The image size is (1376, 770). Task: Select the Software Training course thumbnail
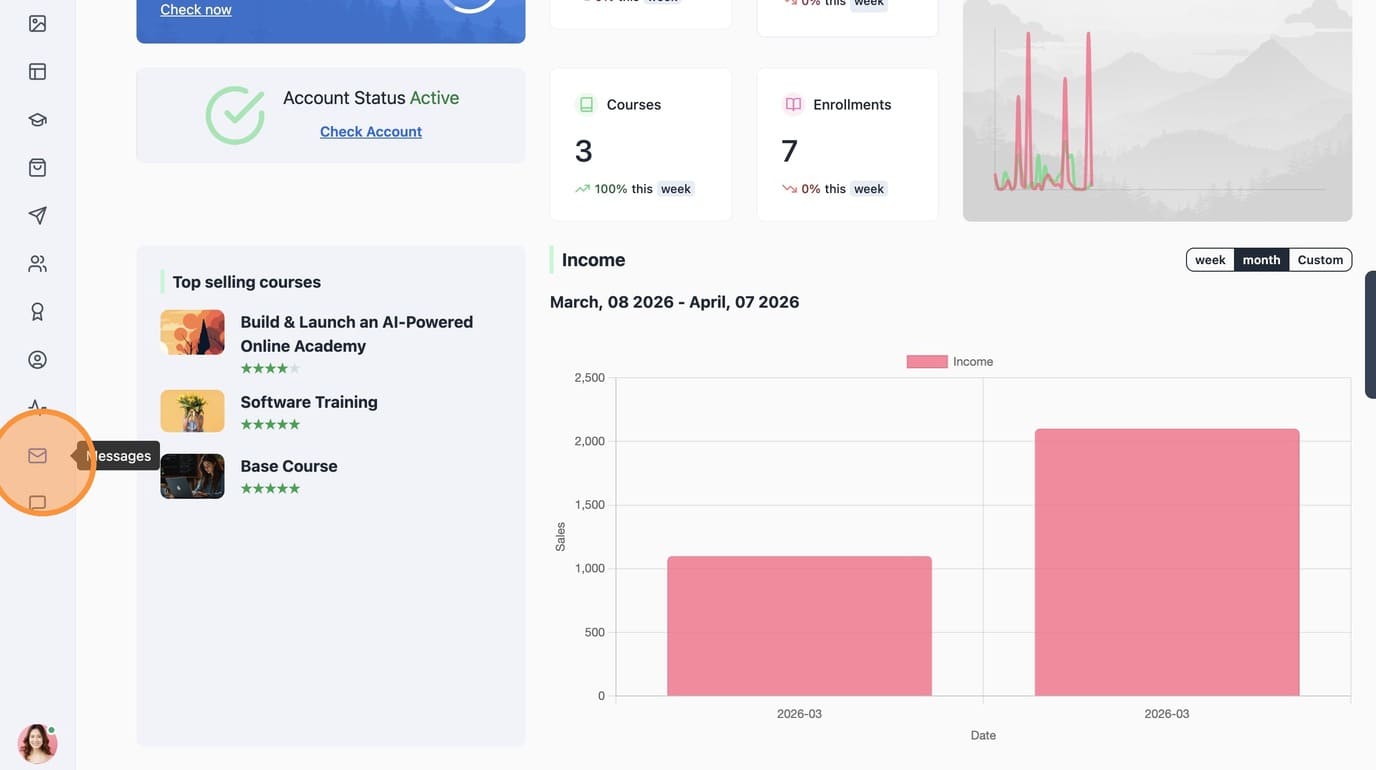point(192,411)
